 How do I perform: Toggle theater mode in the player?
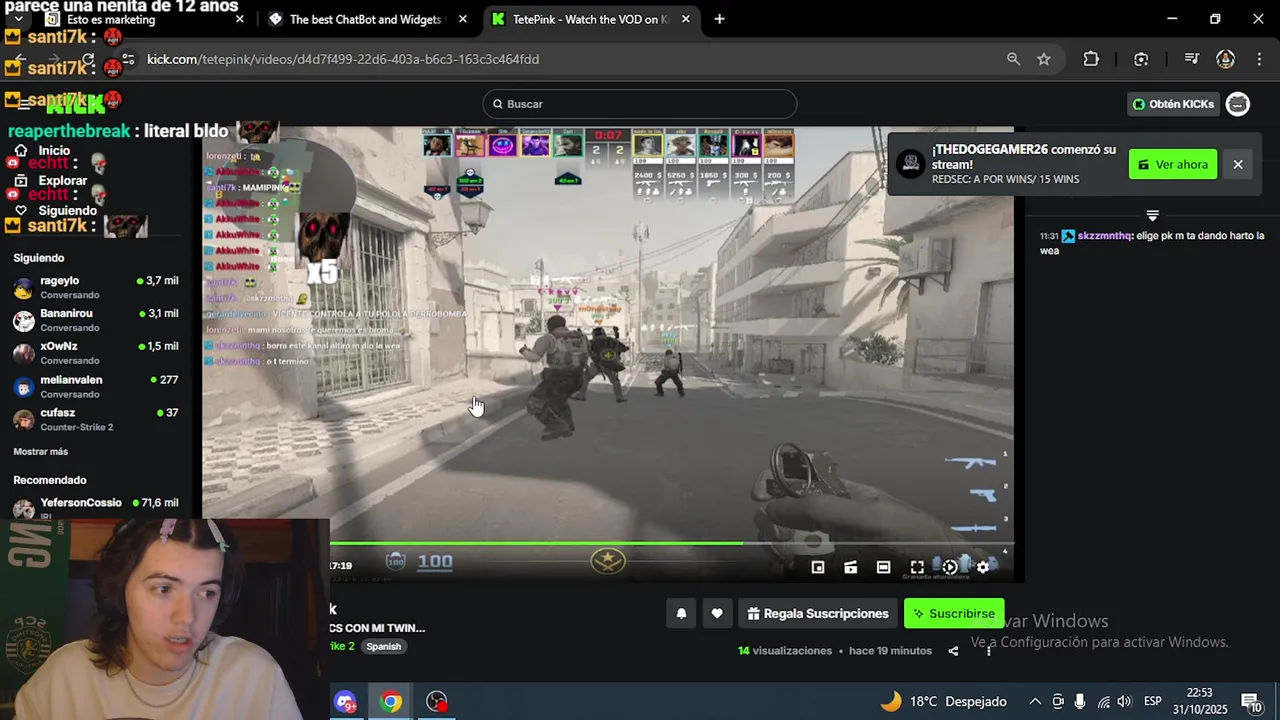(884, 567)
